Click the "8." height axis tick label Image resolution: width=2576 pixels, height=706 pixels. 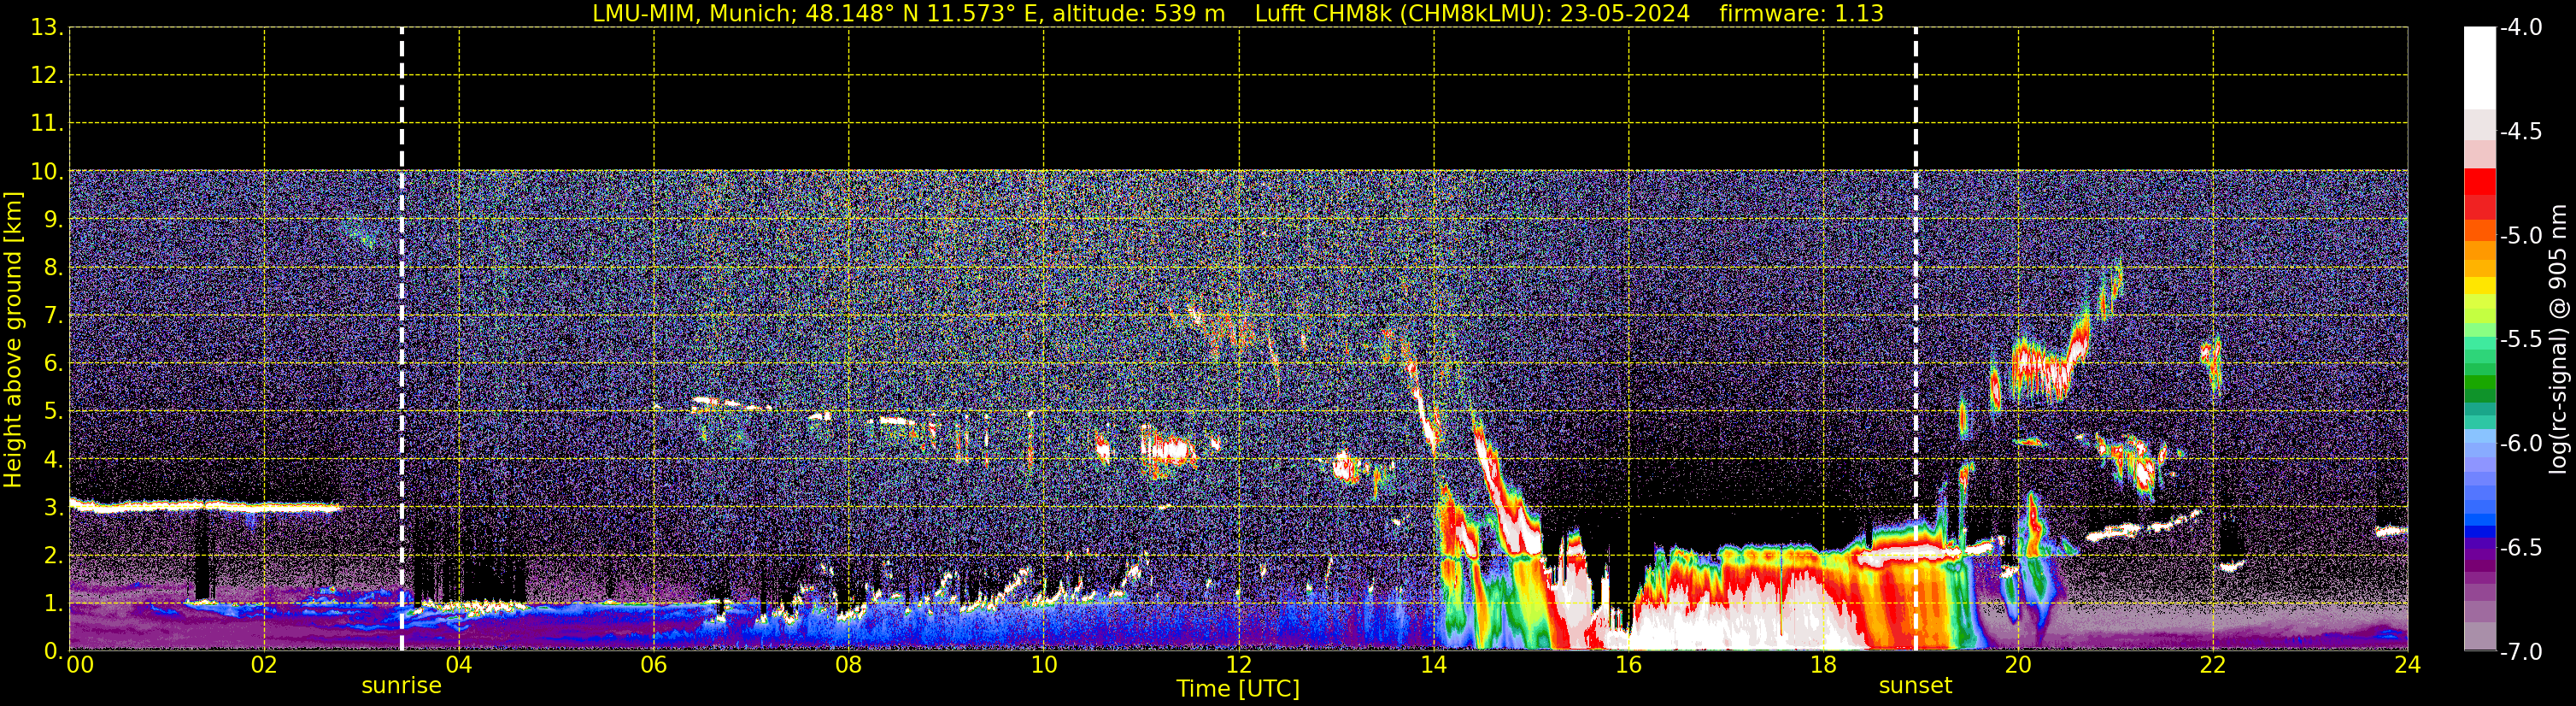pyautogui.click(x=54, y=268)
